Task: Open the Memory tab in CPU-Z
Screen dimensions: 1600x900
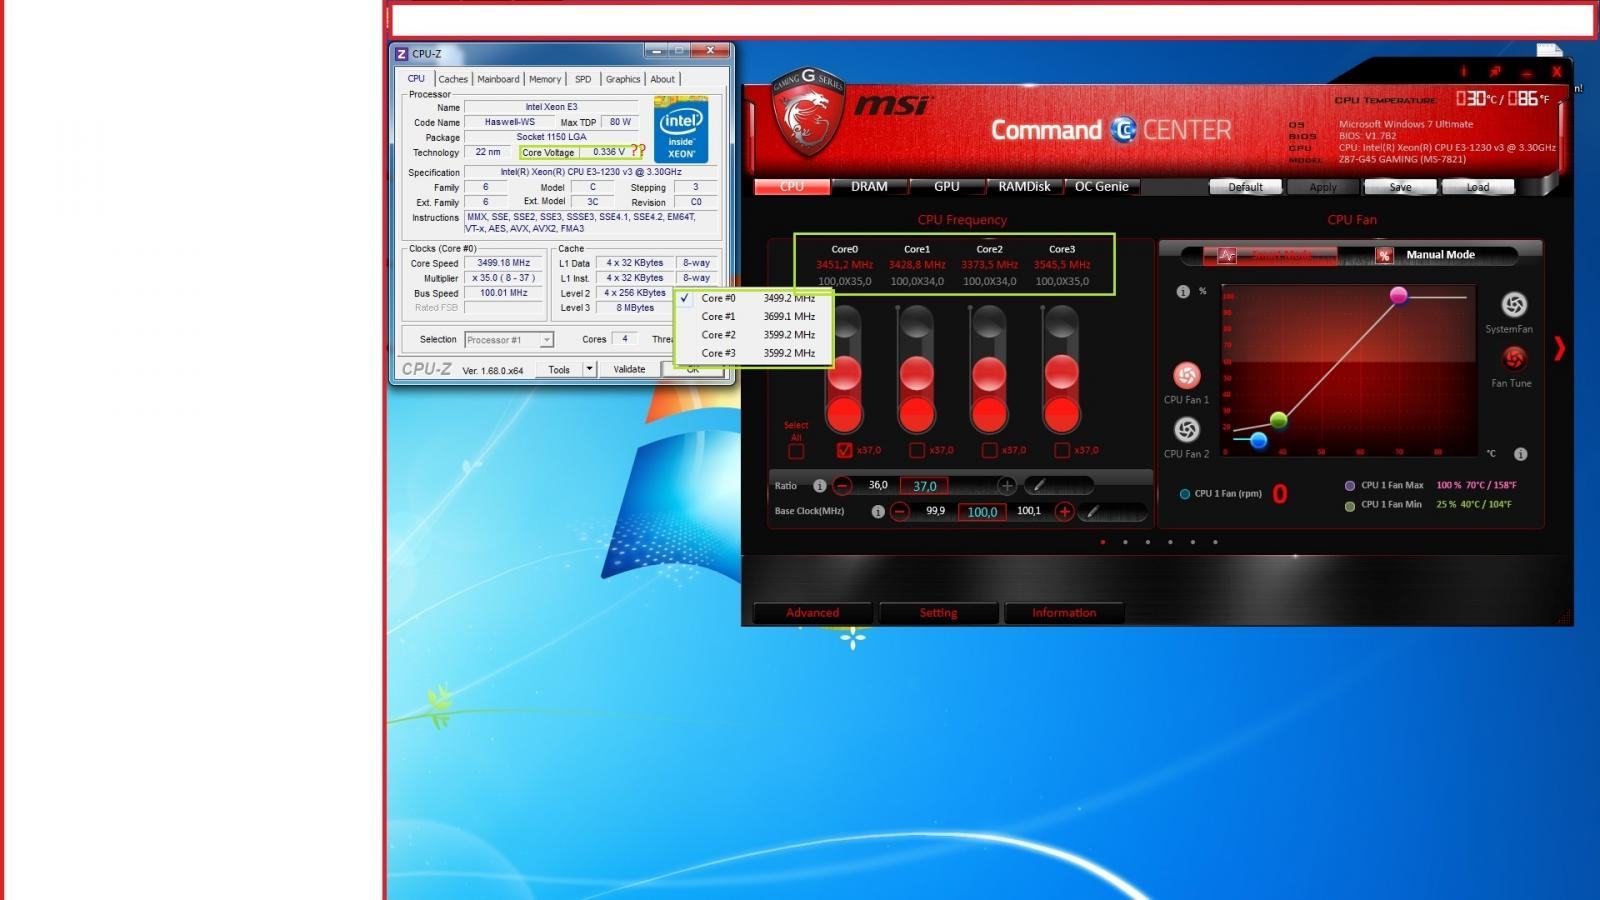Action: coord(545,79)
